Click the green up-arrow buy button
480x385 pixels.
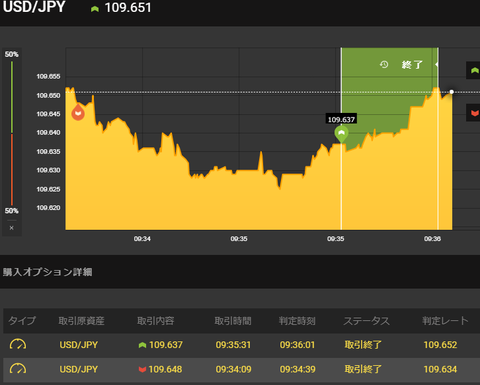coord(473,70)
